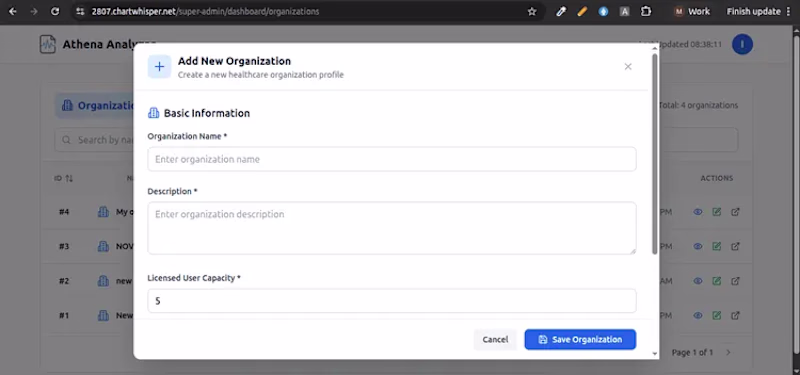Click building icon in row #2
The height and width of the screenshot is (375, 800).
(103, 281)
